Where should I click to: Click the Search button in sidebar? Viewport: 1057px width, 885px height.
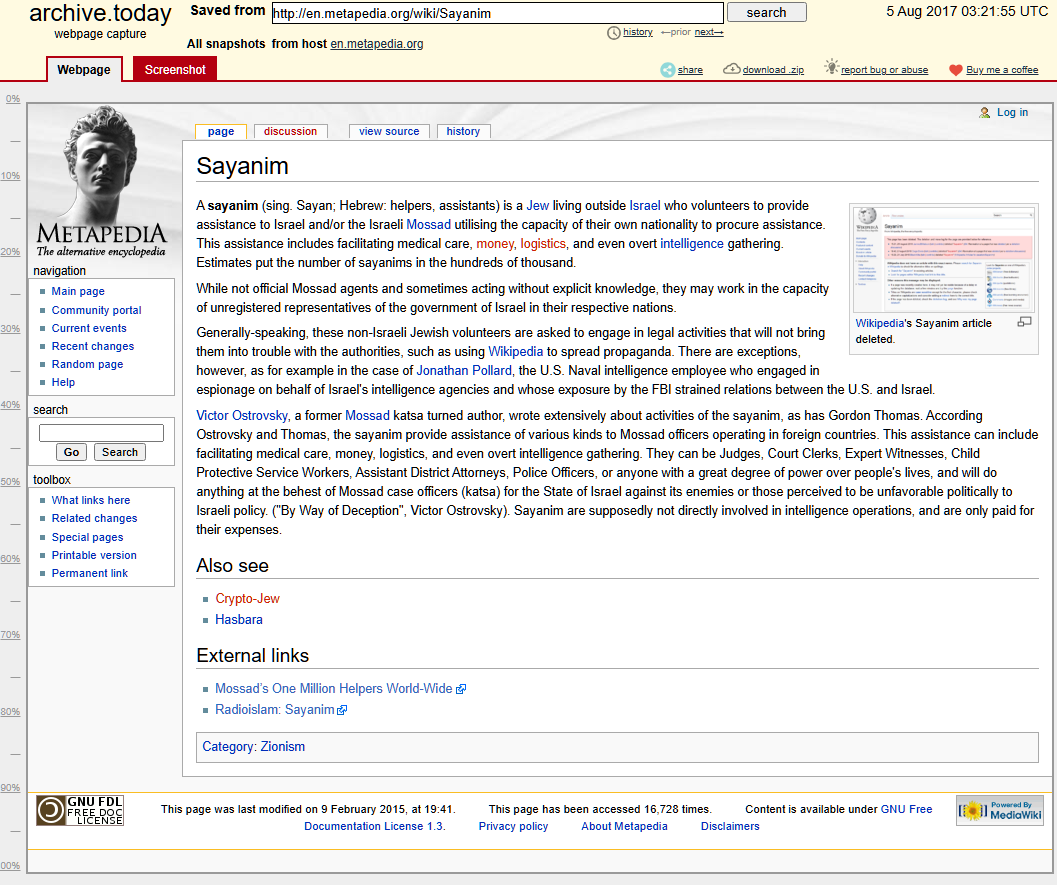point(120,452)
